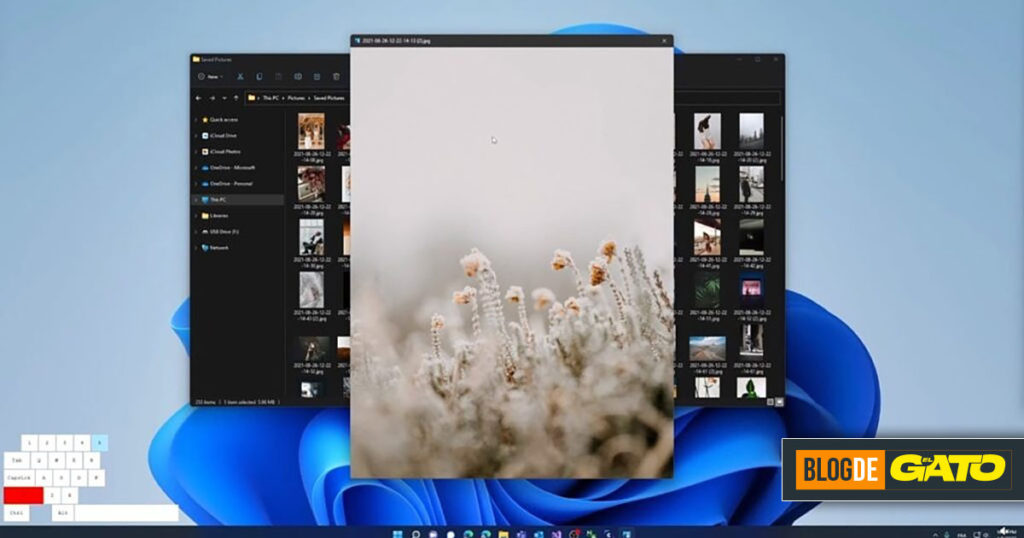Switch to details view in status bar
Screen dimensions: 1024x538
click(769, 401)
